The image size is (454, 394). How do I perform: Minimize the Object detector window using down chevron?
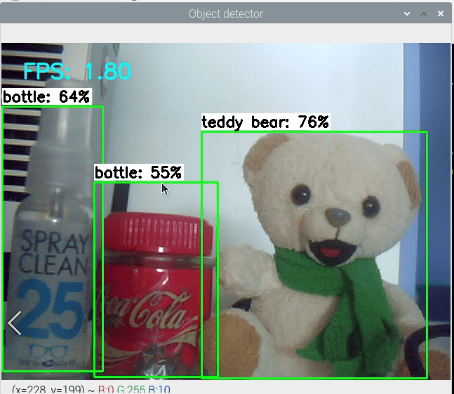click(407, 14)
